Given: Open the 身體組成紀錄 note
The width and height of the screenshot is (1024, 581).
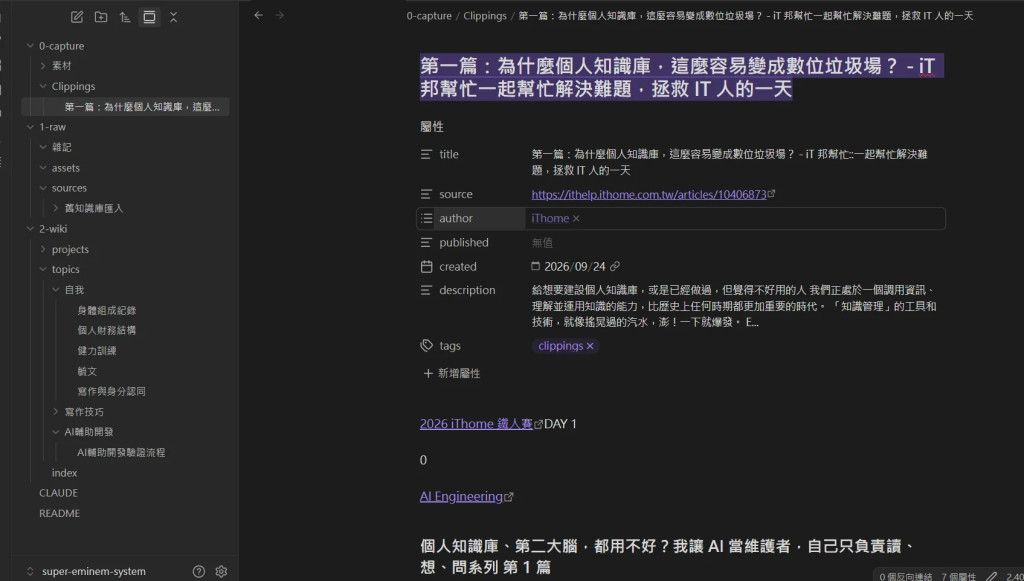Looking at the screenshot, I should [x=106, y=311].
